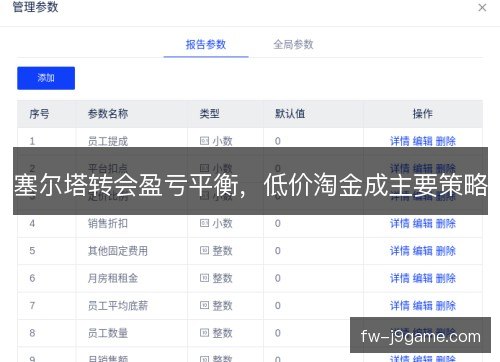
Task: Open 详情 for 其他固定费用 row
Action: click(x=399, y=251)
